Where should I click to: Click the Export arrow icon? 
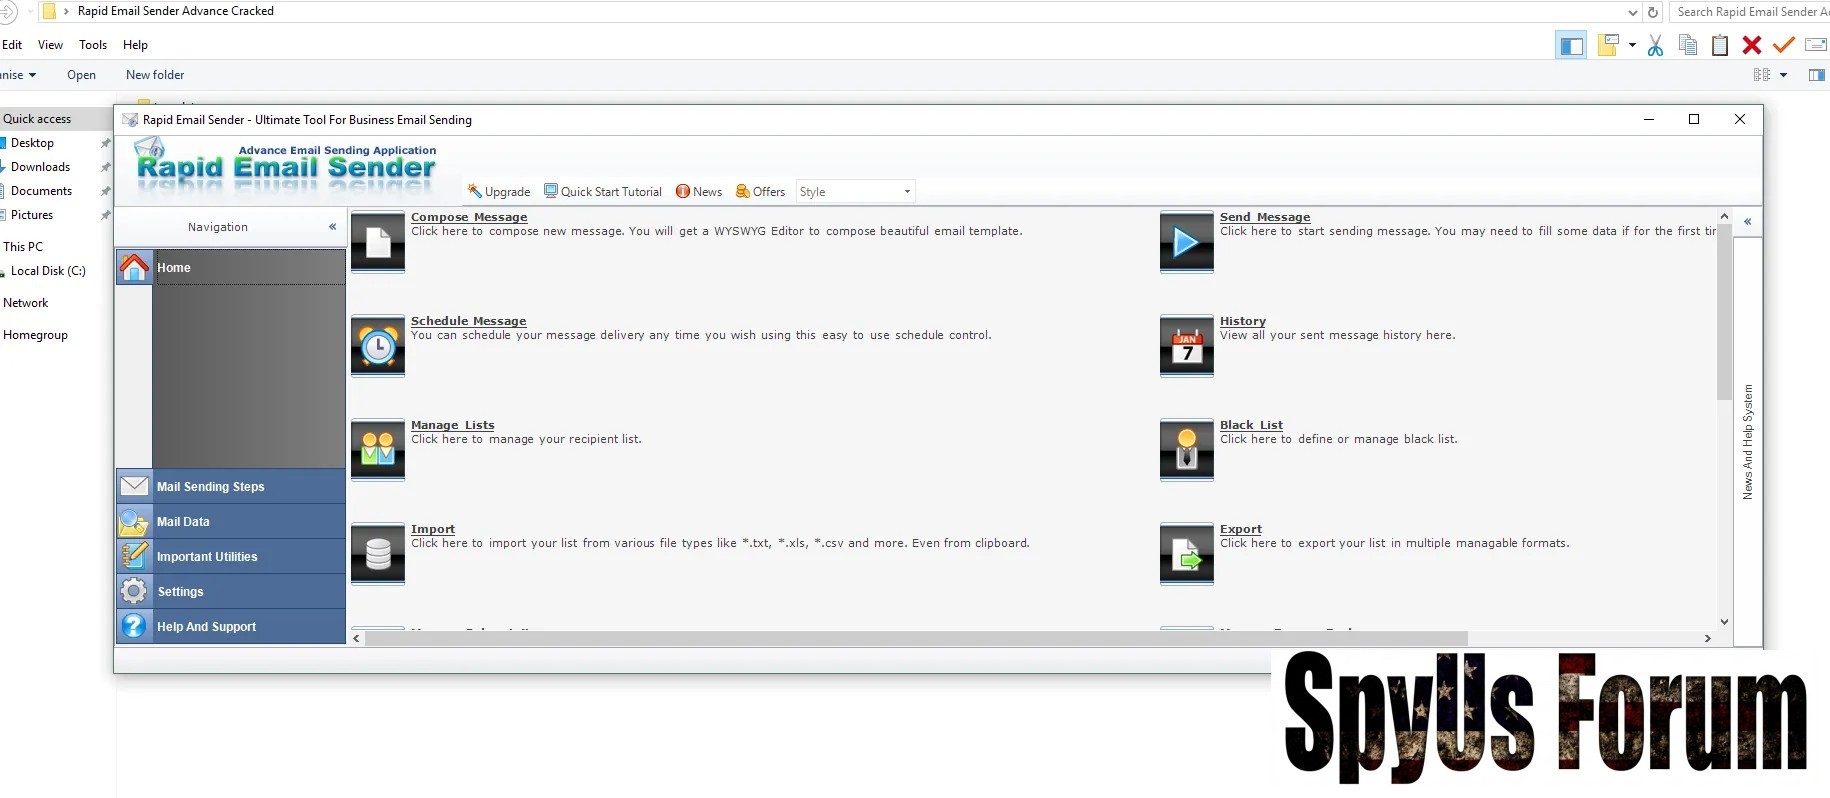(1186, 554)
